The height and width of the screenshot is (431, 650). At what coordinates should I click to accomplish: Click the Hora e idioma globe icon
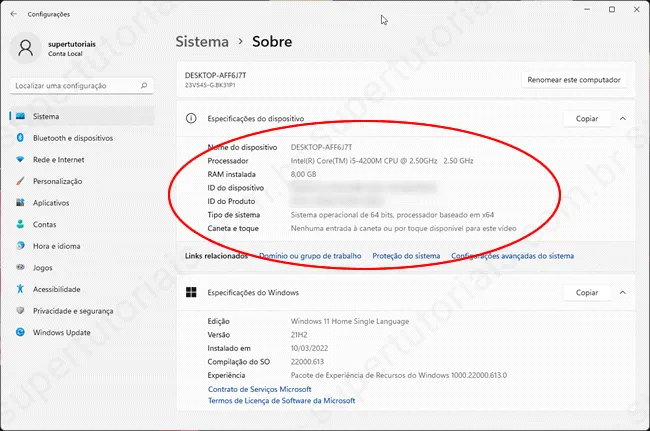coord(20,246)
